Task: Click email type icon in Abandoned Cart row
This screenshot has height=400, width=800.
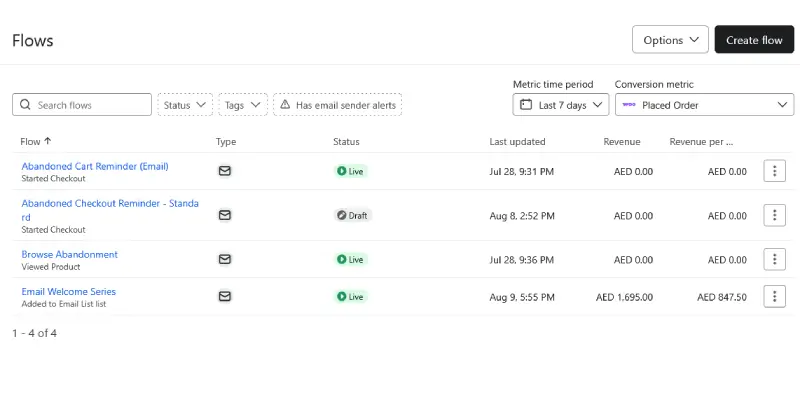Action: (225, 171)
